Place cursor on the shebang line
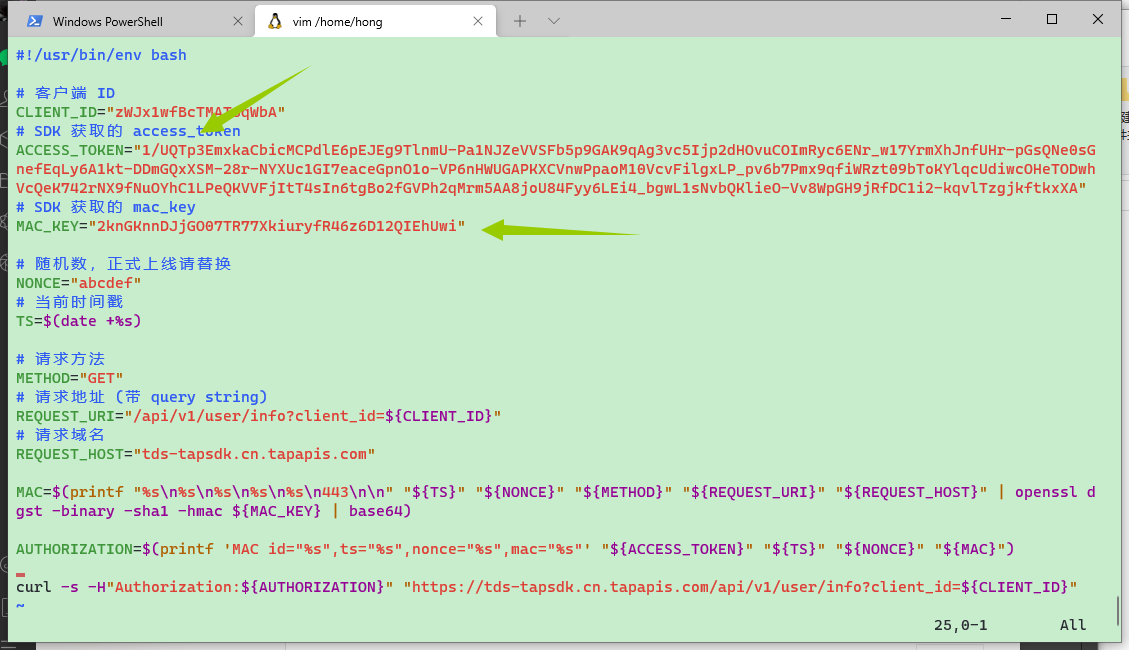 (x=101, y=55)
